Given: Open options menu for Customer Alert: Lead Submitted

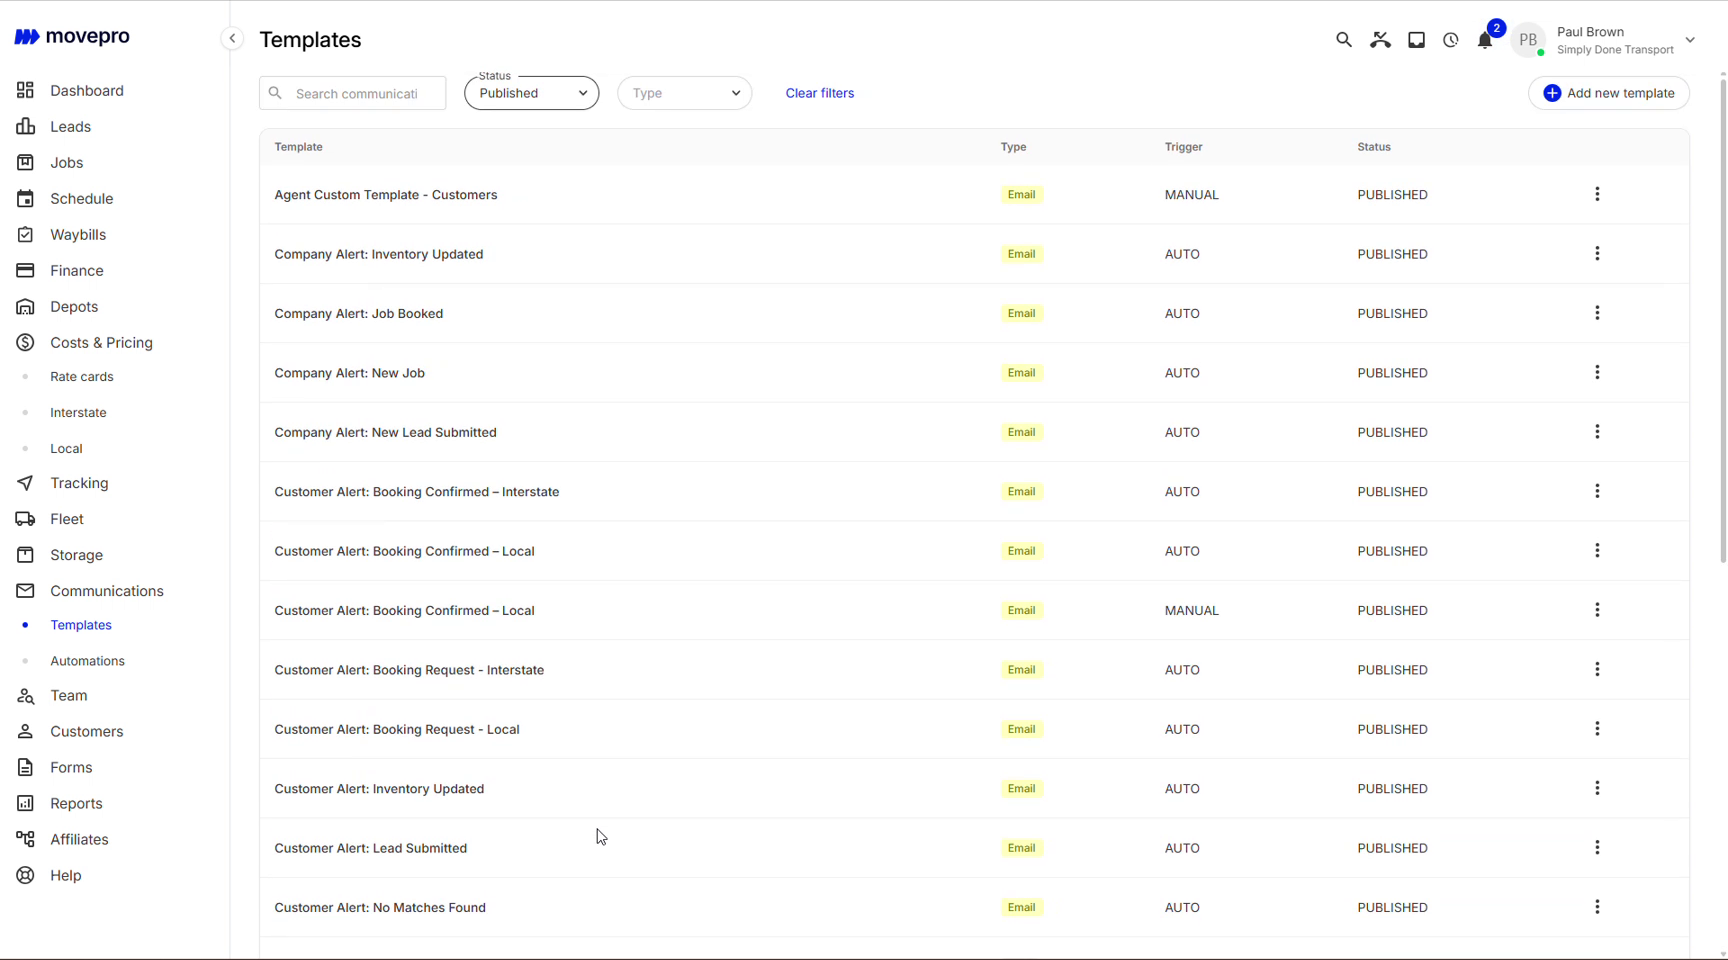Looking at the screenshot, I should pyautogui.click(x=1597, y=847).
